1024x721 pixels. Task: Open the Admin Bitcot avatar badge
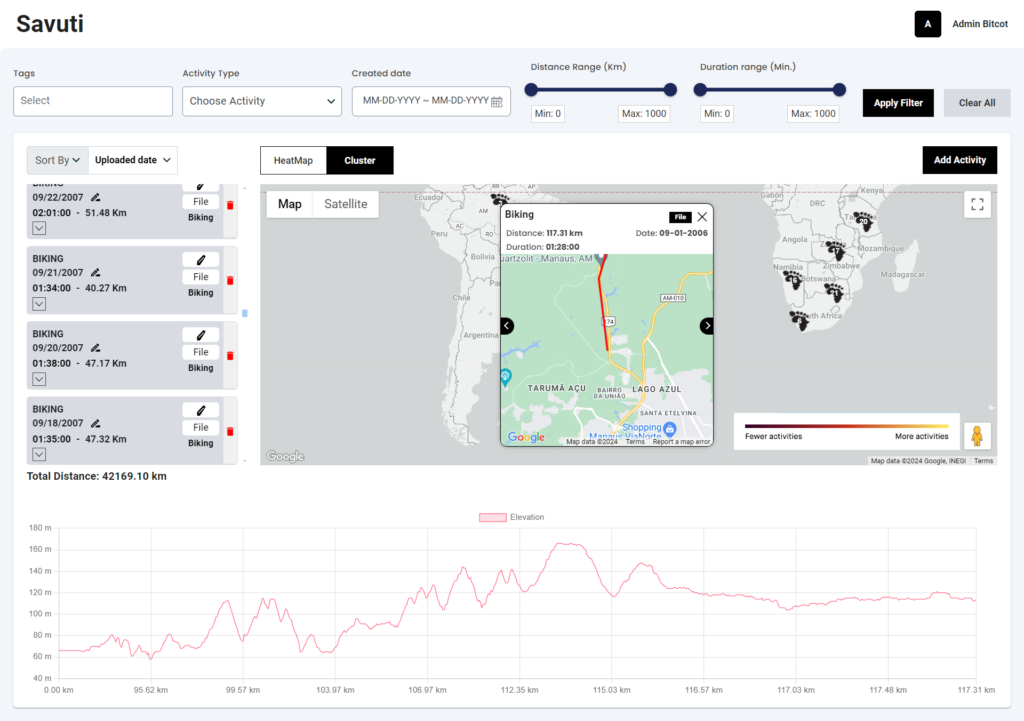927,24
